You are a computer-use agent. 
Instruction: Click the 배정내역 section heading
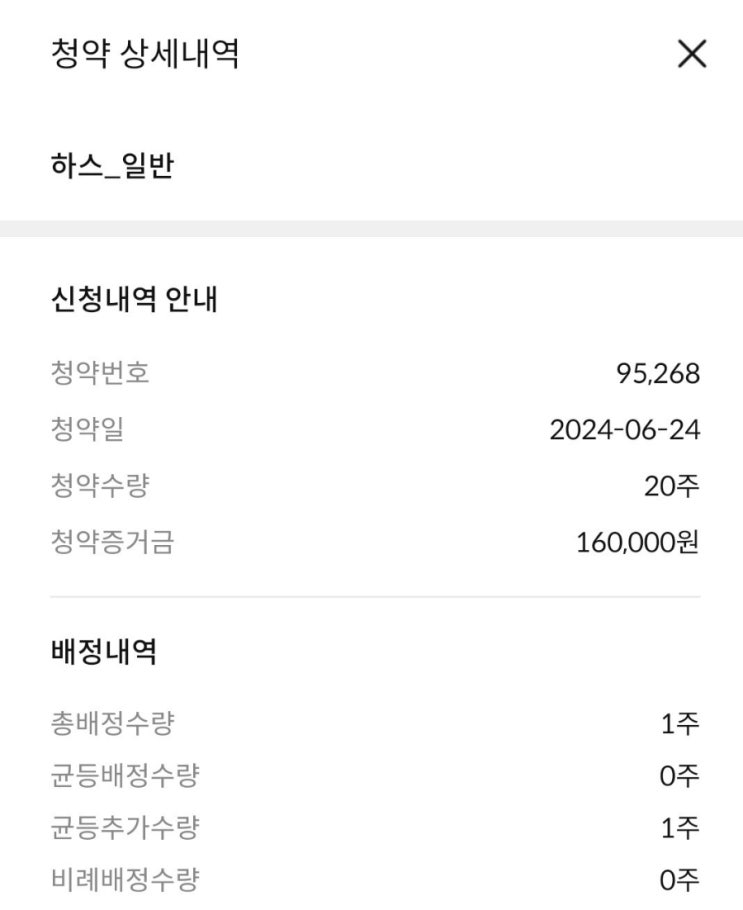click(x=103, y=652)
